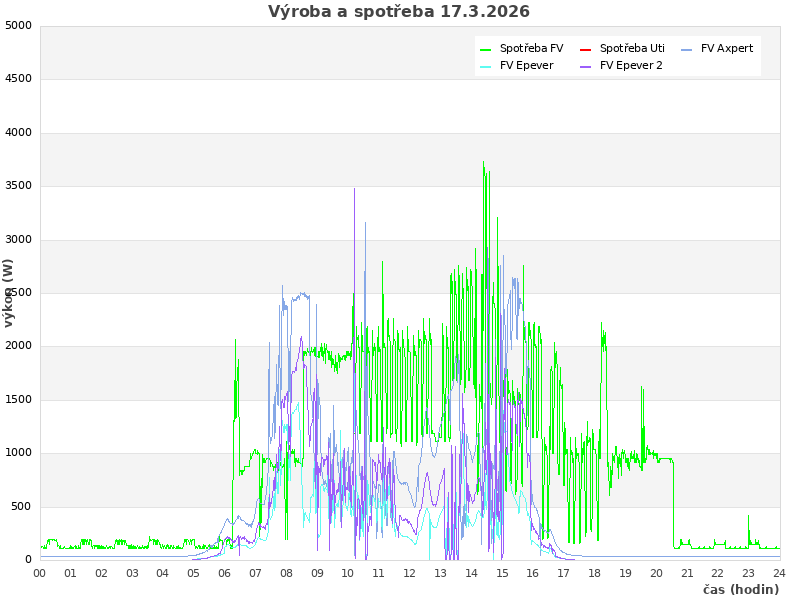Viewport: 800px width, 600px height.
Task: Click the 18 hour tick on x-axis
Action: click(x=595, y=574)
